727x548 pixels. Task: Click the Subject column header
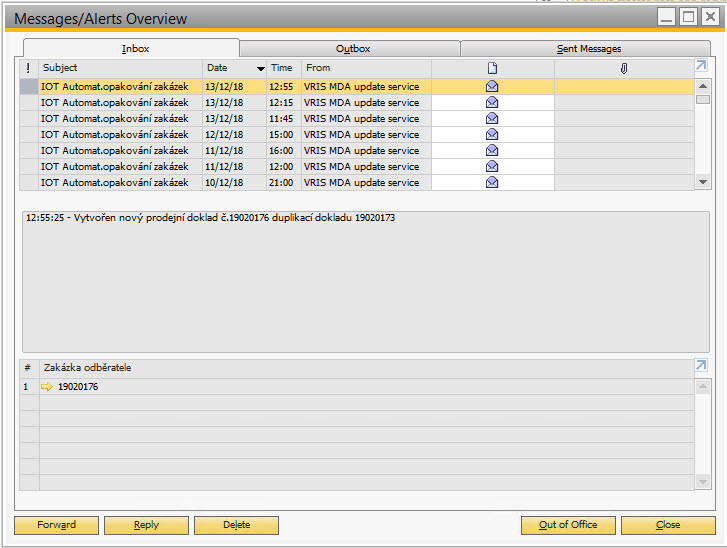120,68
